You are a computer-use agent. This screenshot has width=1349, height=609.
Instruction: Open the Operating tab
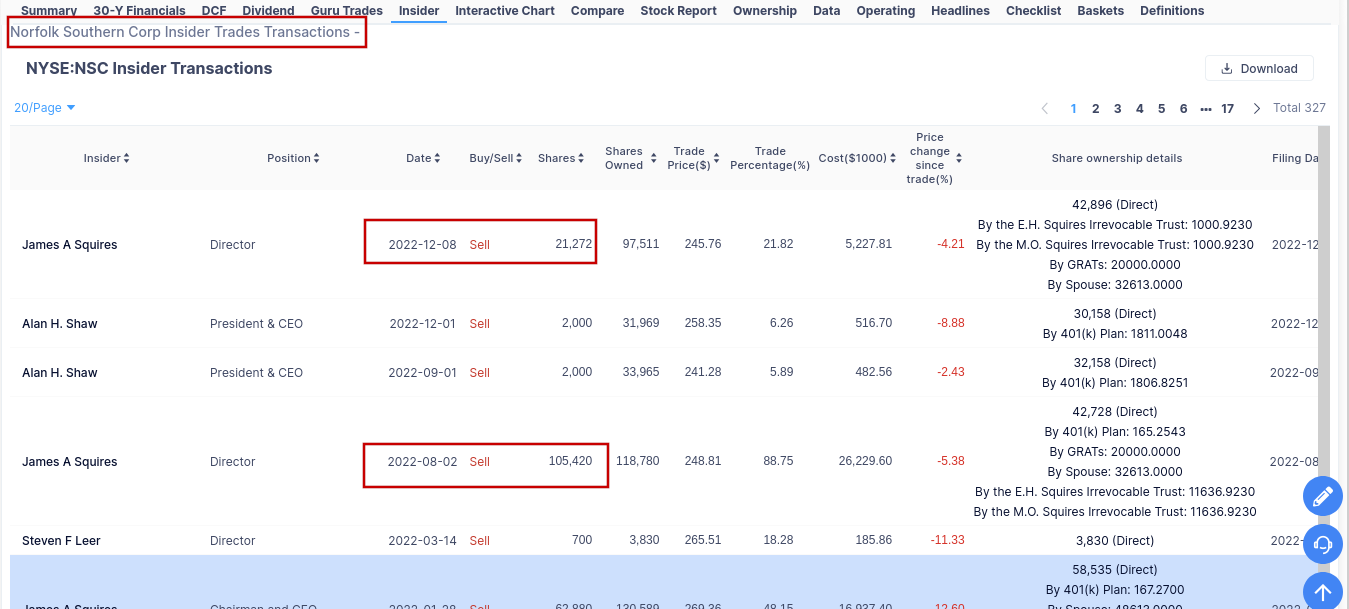pyautogui.click(x=886, y=11)
